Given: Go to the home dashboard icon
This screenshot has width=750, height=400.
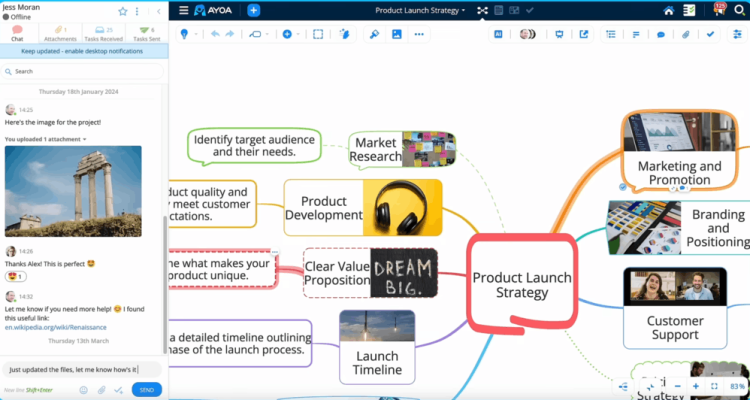Looking at the screenshot, I should [x=669, y=11].
